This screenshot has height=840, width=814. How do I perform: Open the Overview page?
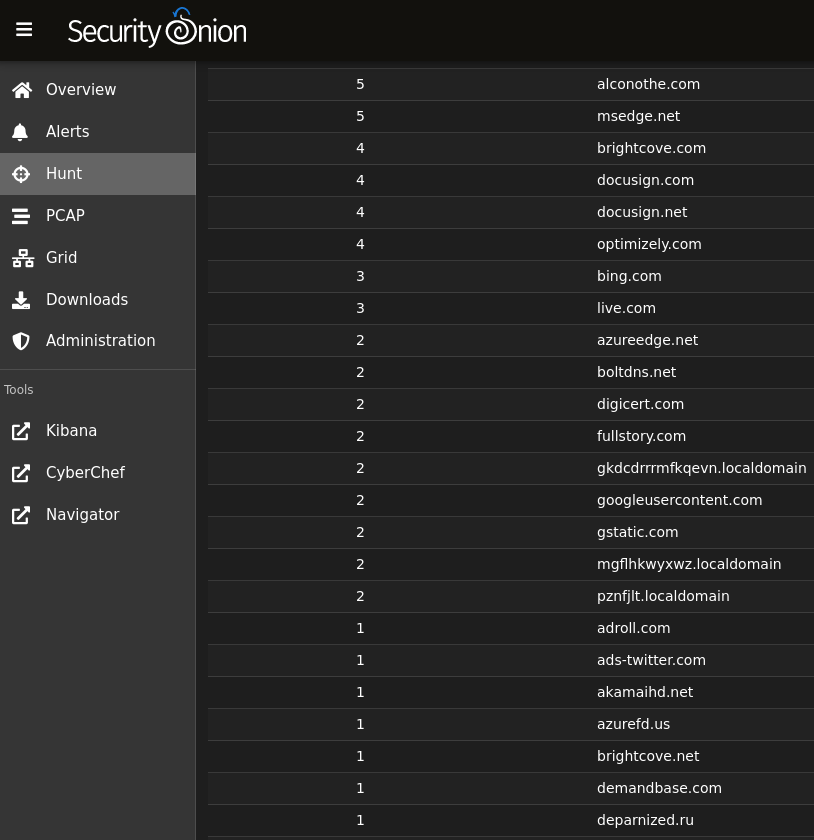(98, 89)
